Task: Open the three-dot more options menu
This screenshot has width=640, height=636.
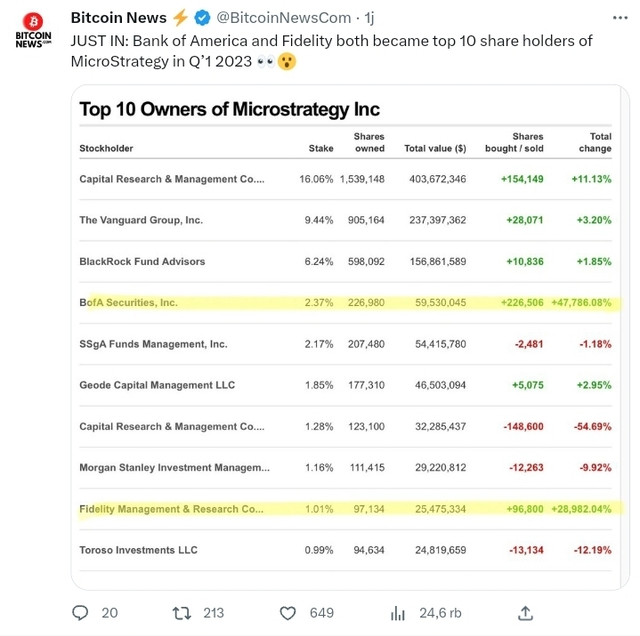Action: (x=620, y=18)
